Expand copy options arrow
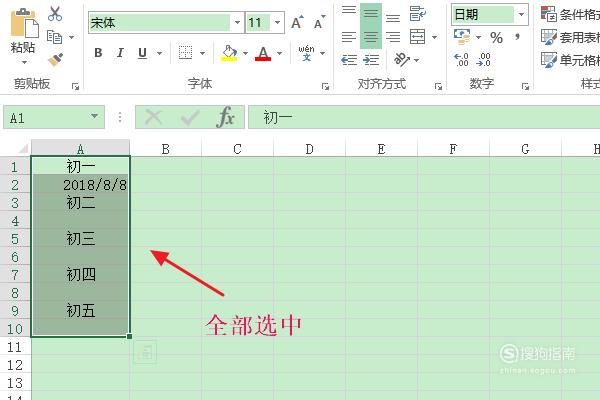 72,37
